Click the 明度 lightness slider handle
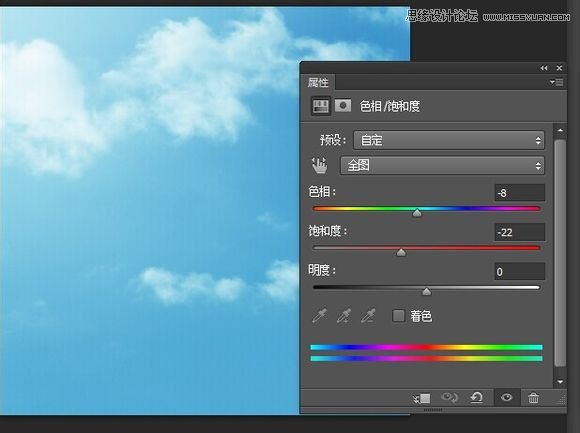 tap(426, 292)
